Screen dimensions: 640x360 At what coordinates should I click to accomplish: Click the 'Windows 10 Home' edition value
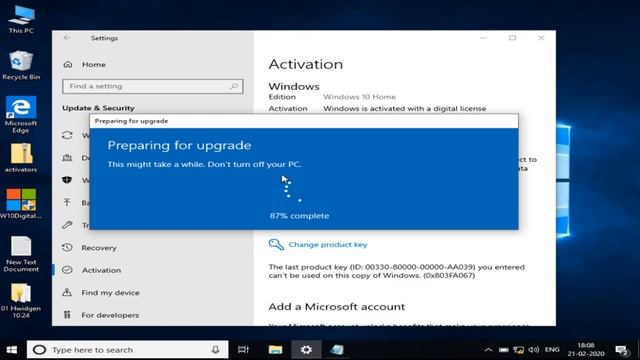(359, 97)
